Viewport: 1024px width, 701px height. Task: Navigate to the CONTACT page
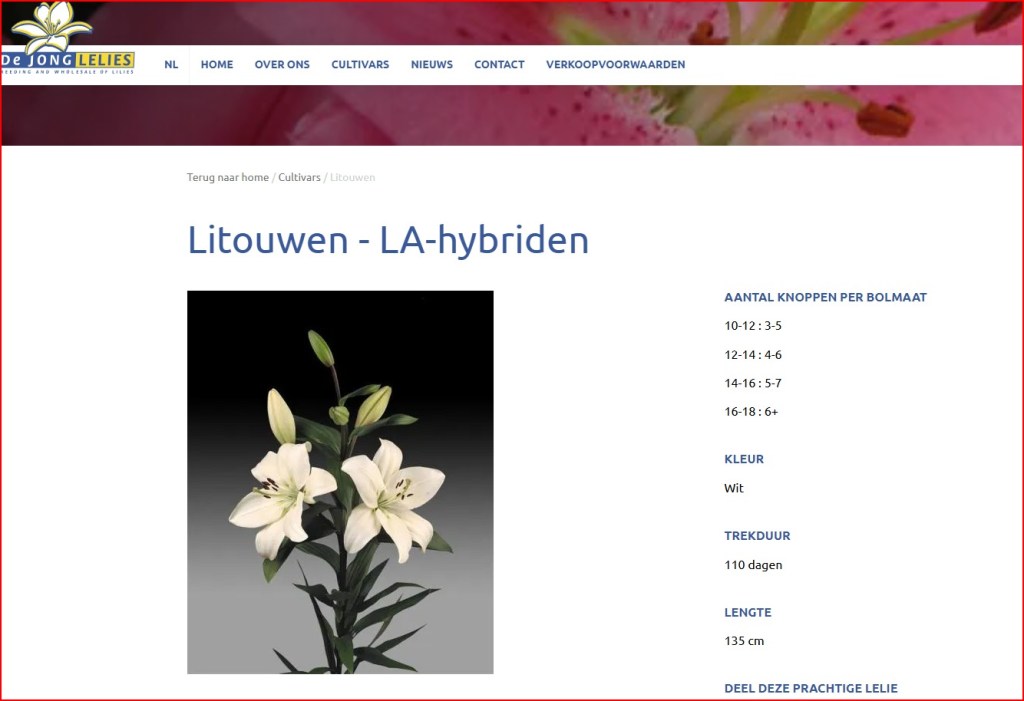coord(499,64)
